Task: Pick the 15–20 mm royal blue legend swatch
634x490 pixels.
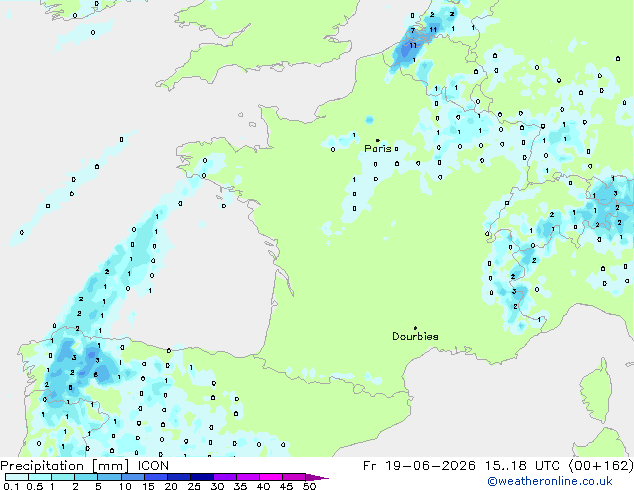Action: (155, 477)
